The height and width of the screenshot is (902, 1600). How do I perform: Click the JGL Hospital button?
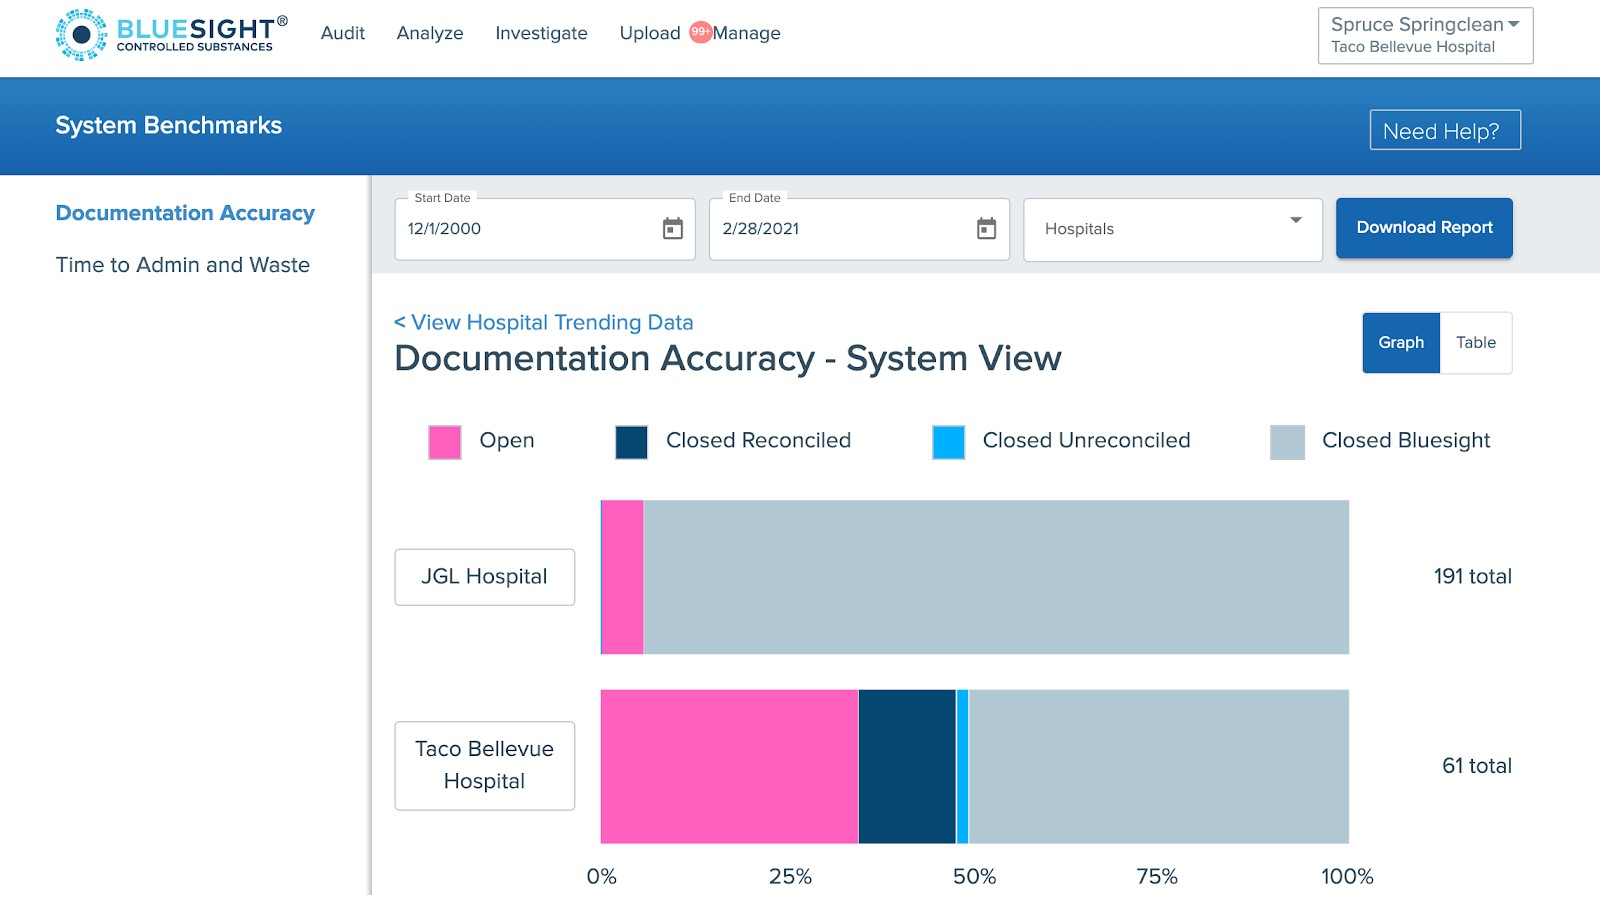[x=485, y=577]
